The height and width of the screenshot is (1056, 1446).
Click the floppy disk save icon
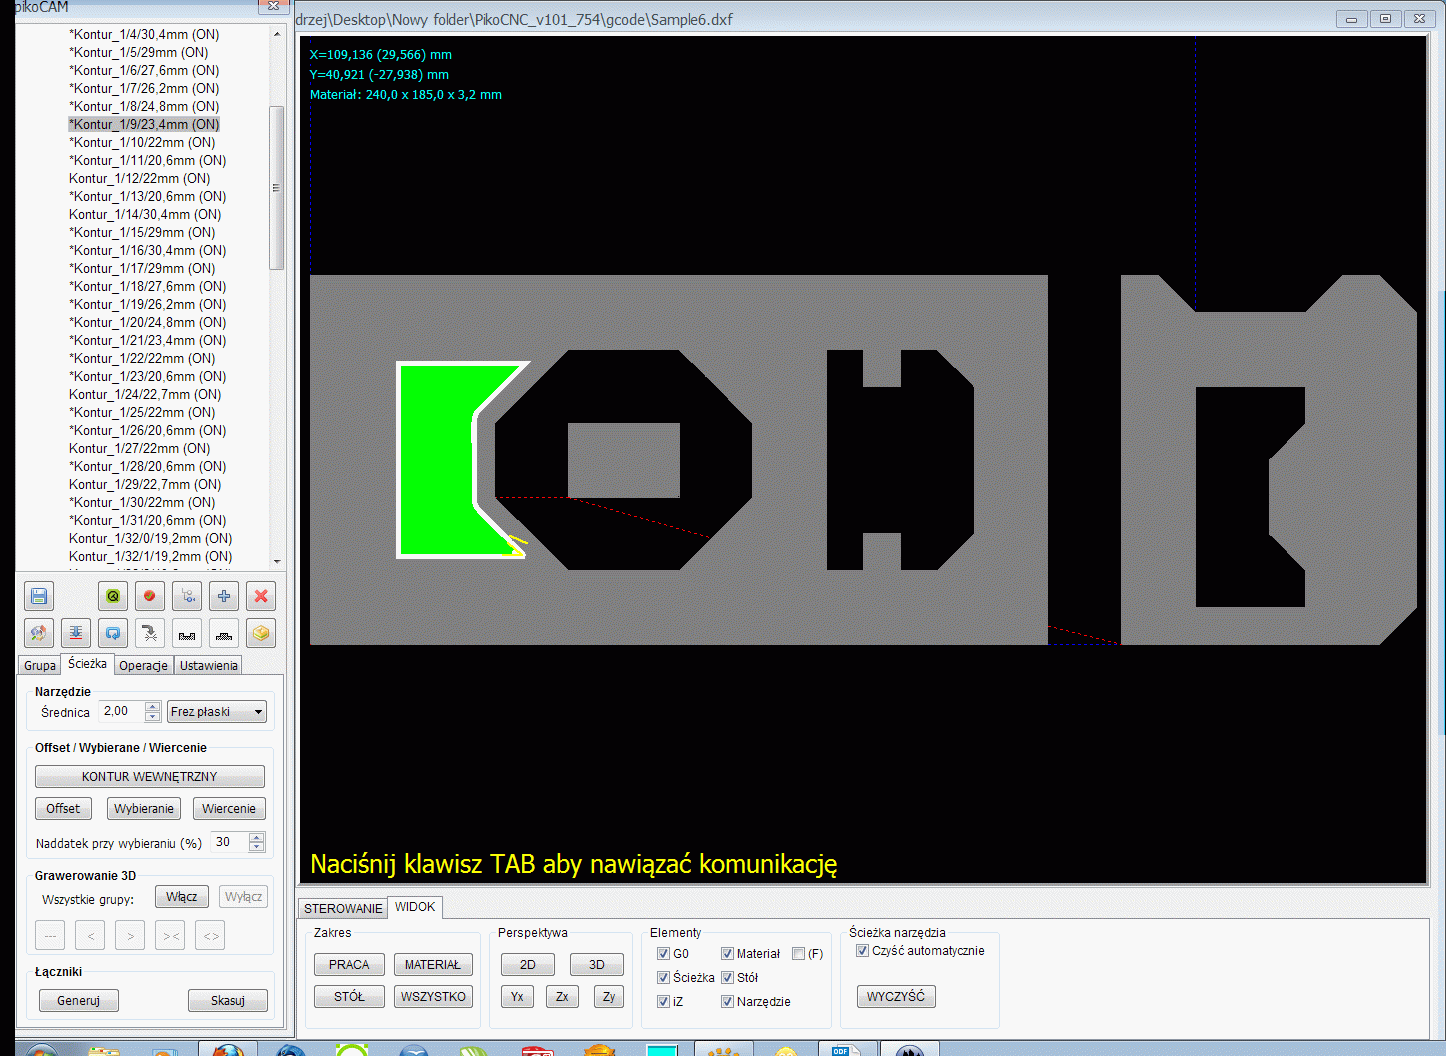39,596
